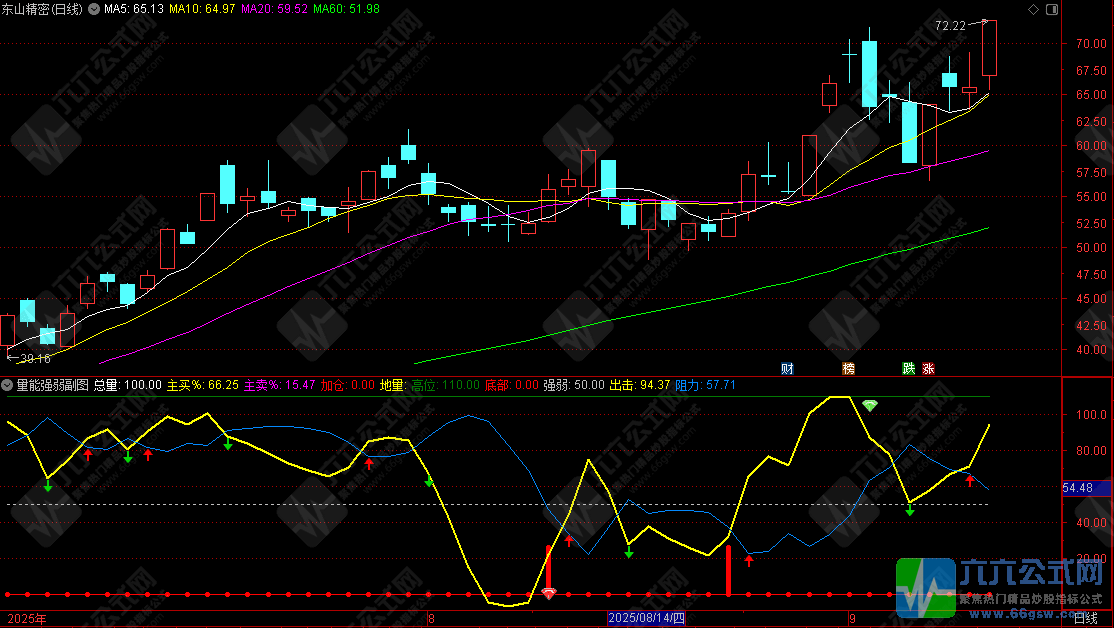Open the dropdown arrow beside 东山精密(日线)
The height and width of the screenshot is (628, 1114).
coord(94,9)
